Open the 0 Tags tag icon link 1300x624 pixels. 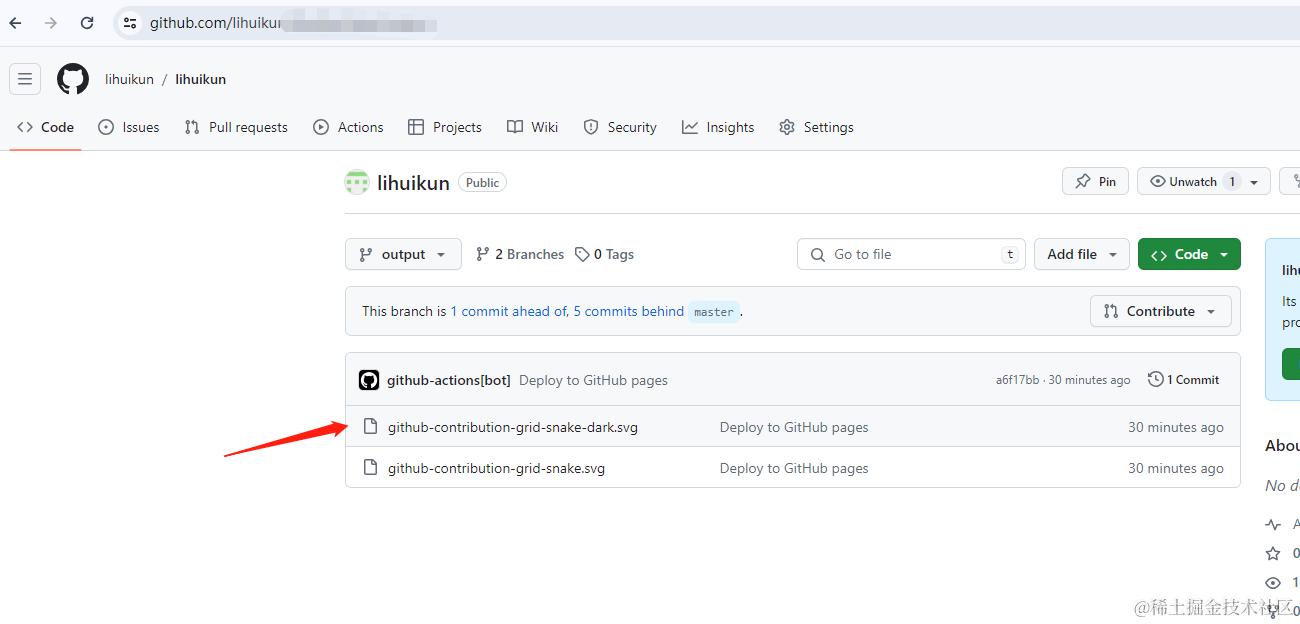[582, 254]
